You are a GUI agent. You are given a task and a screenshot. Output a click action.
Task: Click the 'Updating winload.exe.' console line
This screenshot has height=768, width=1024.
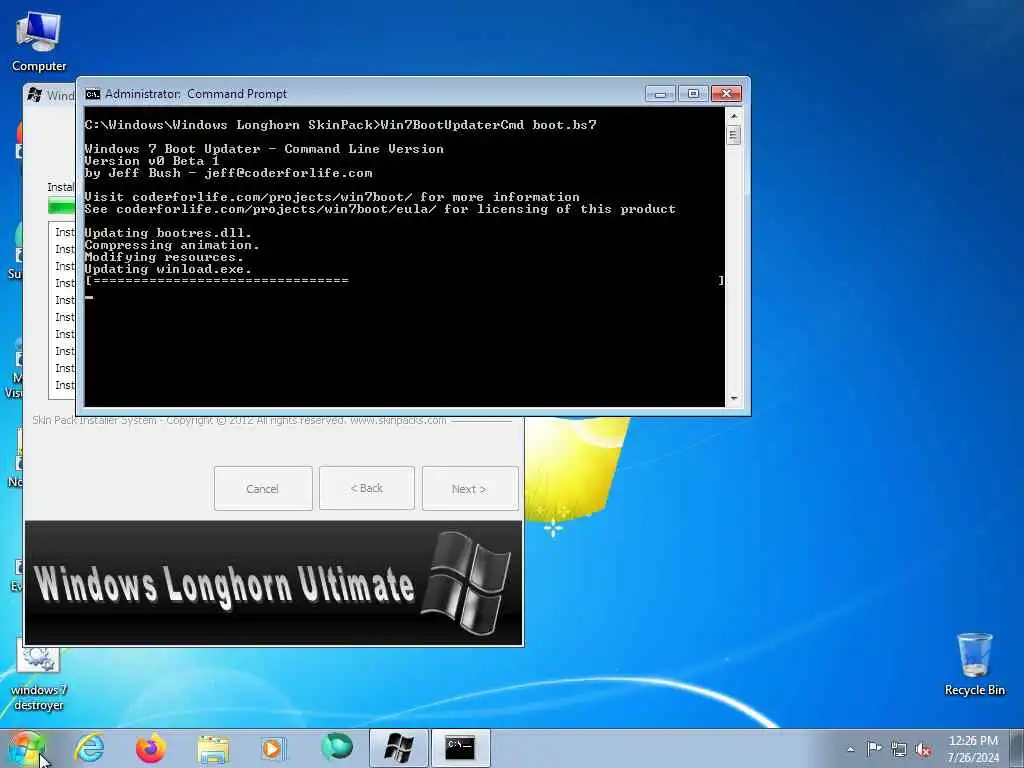click(168, 269)
